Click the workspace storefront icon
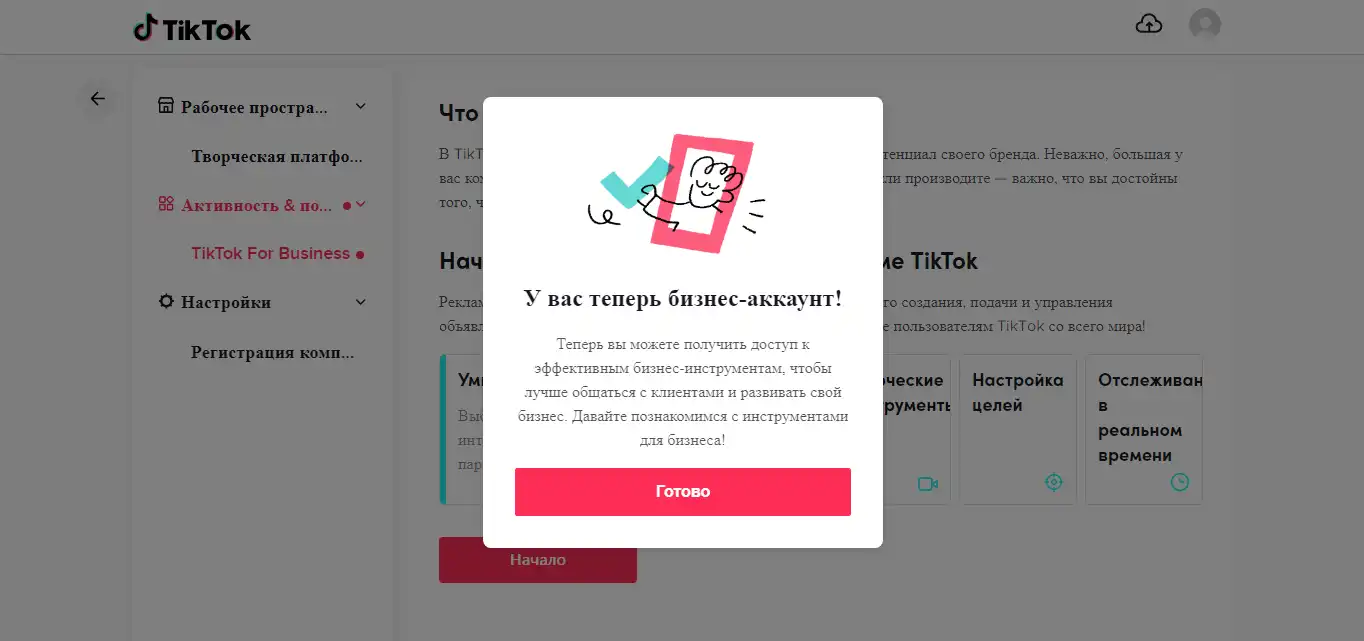This screenshot has width=1364, height=641. point(166,106)
